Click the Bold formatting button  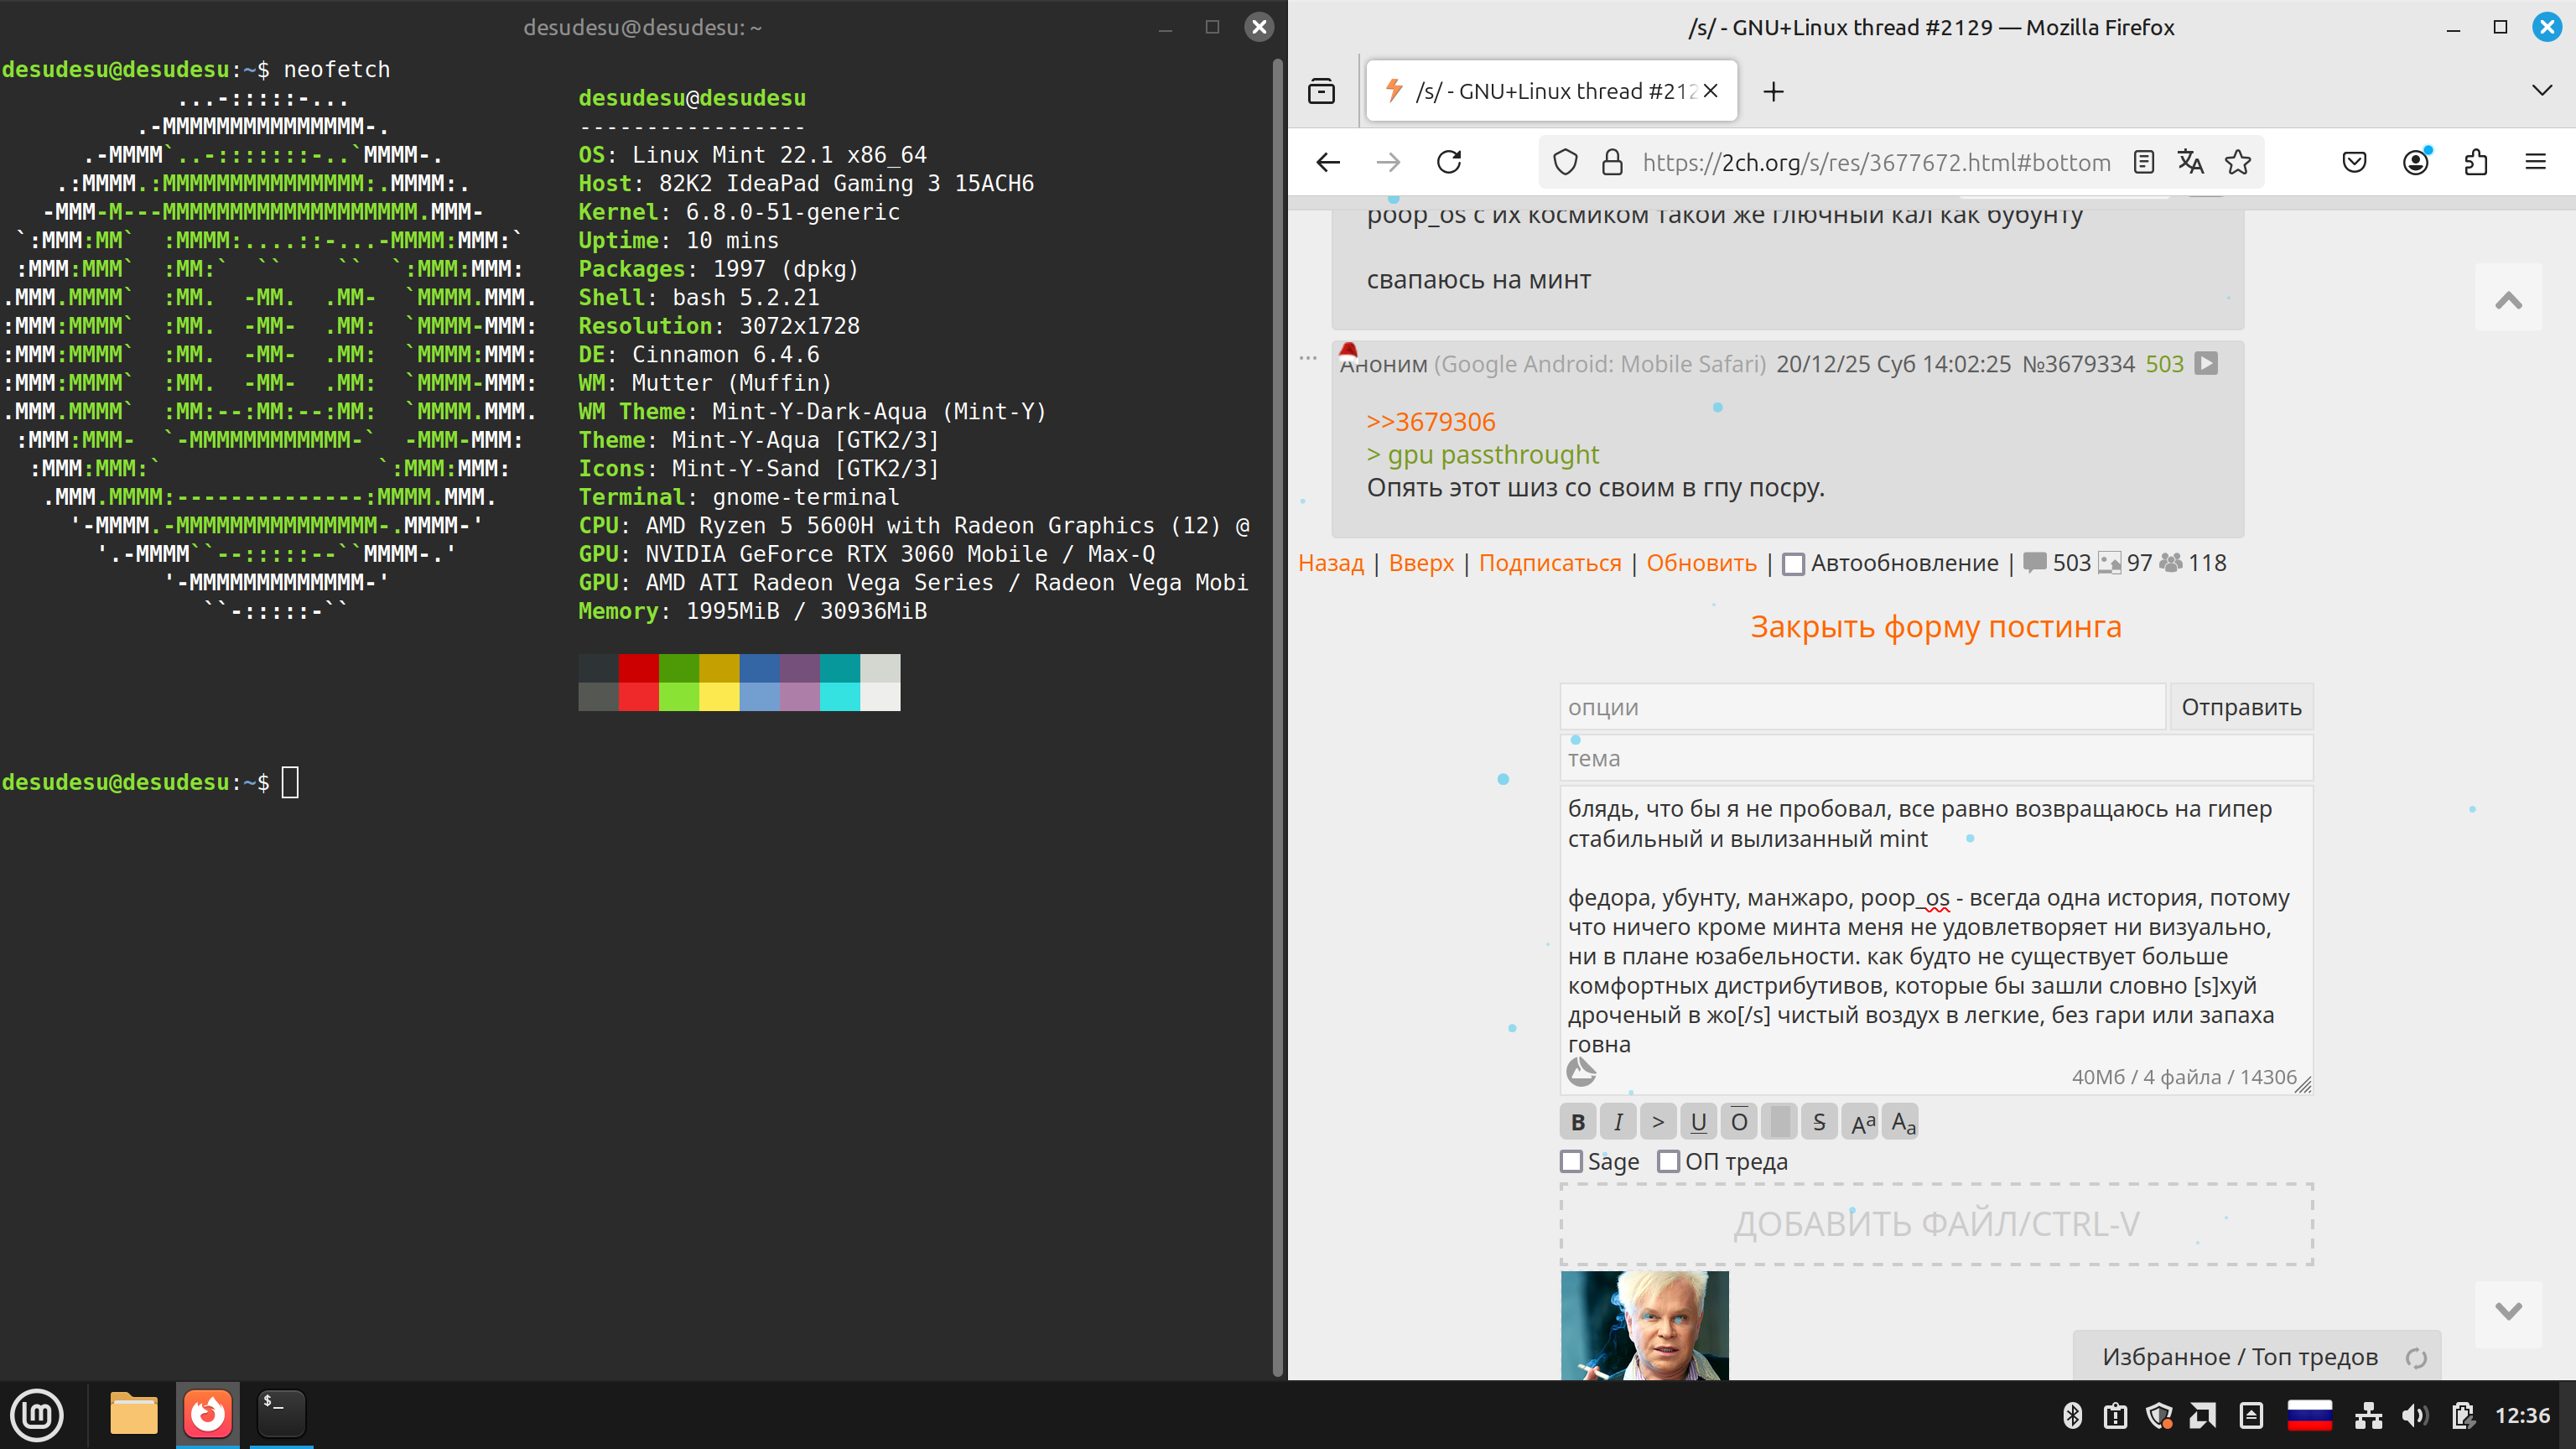click(1578, 1122)
